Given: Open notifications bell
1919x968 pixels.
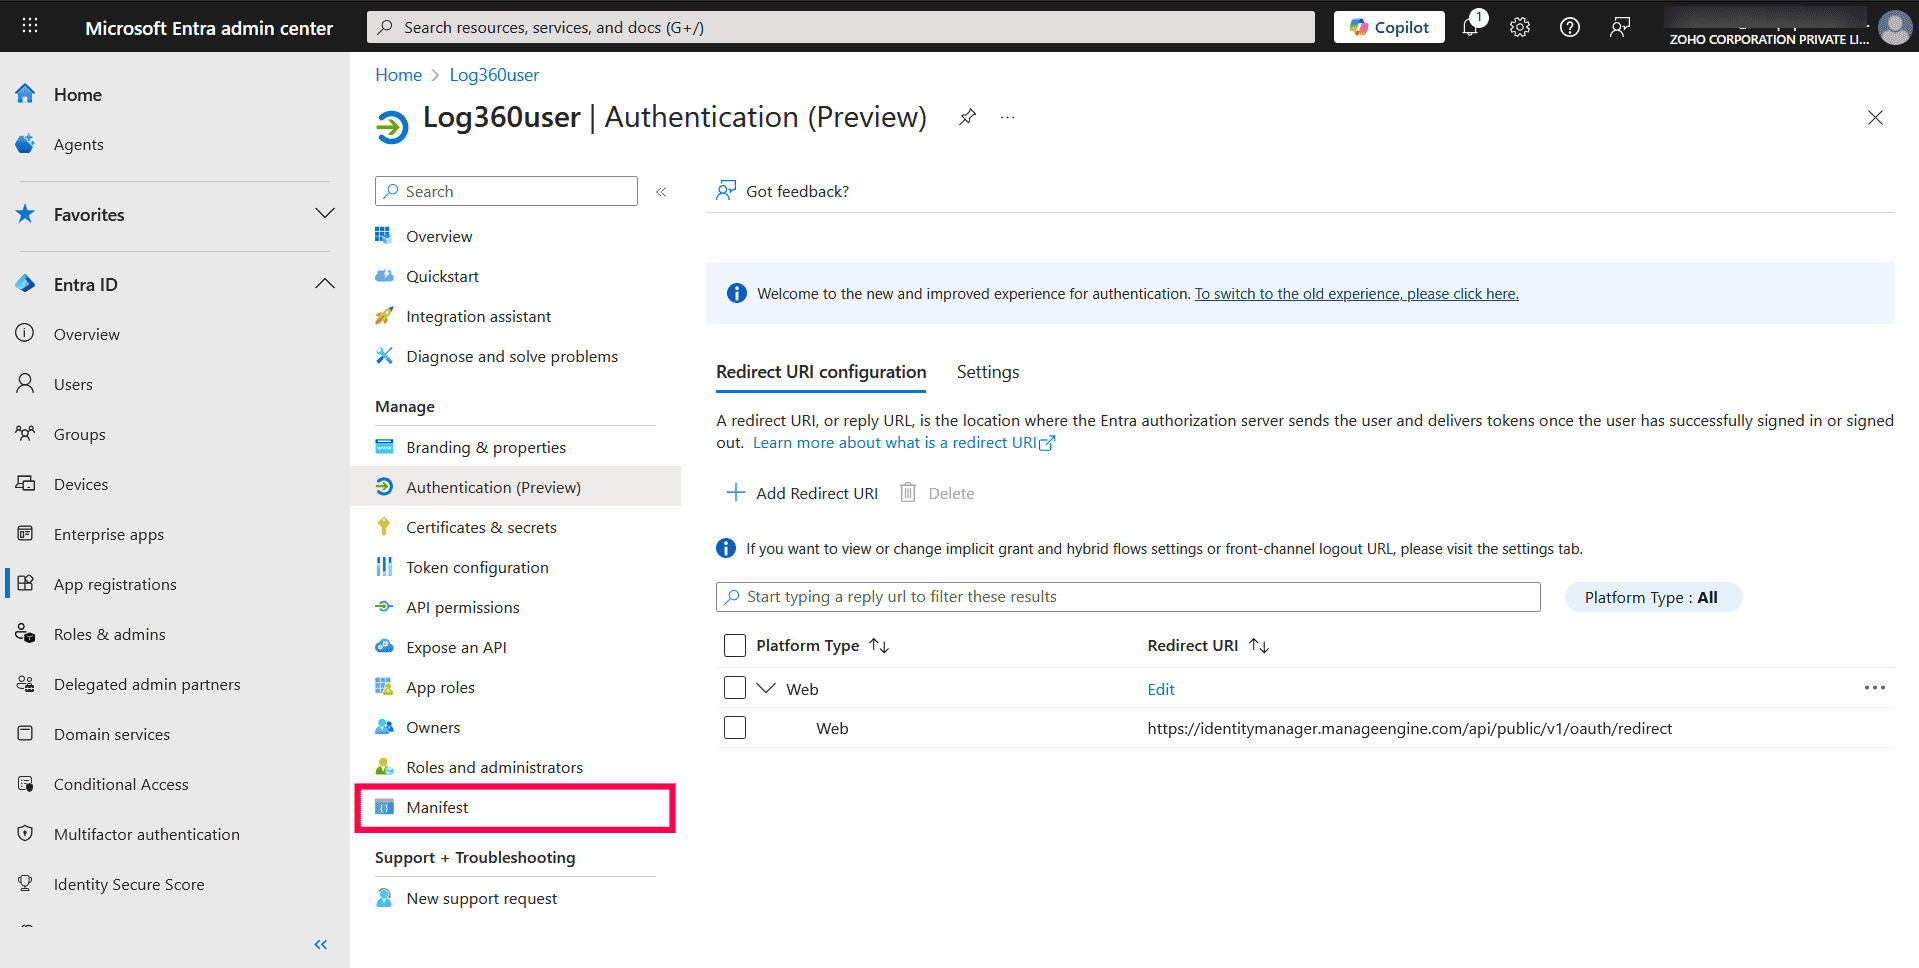Looking at the screenshot, I should pyautogui.click(x=1470, y=27).
